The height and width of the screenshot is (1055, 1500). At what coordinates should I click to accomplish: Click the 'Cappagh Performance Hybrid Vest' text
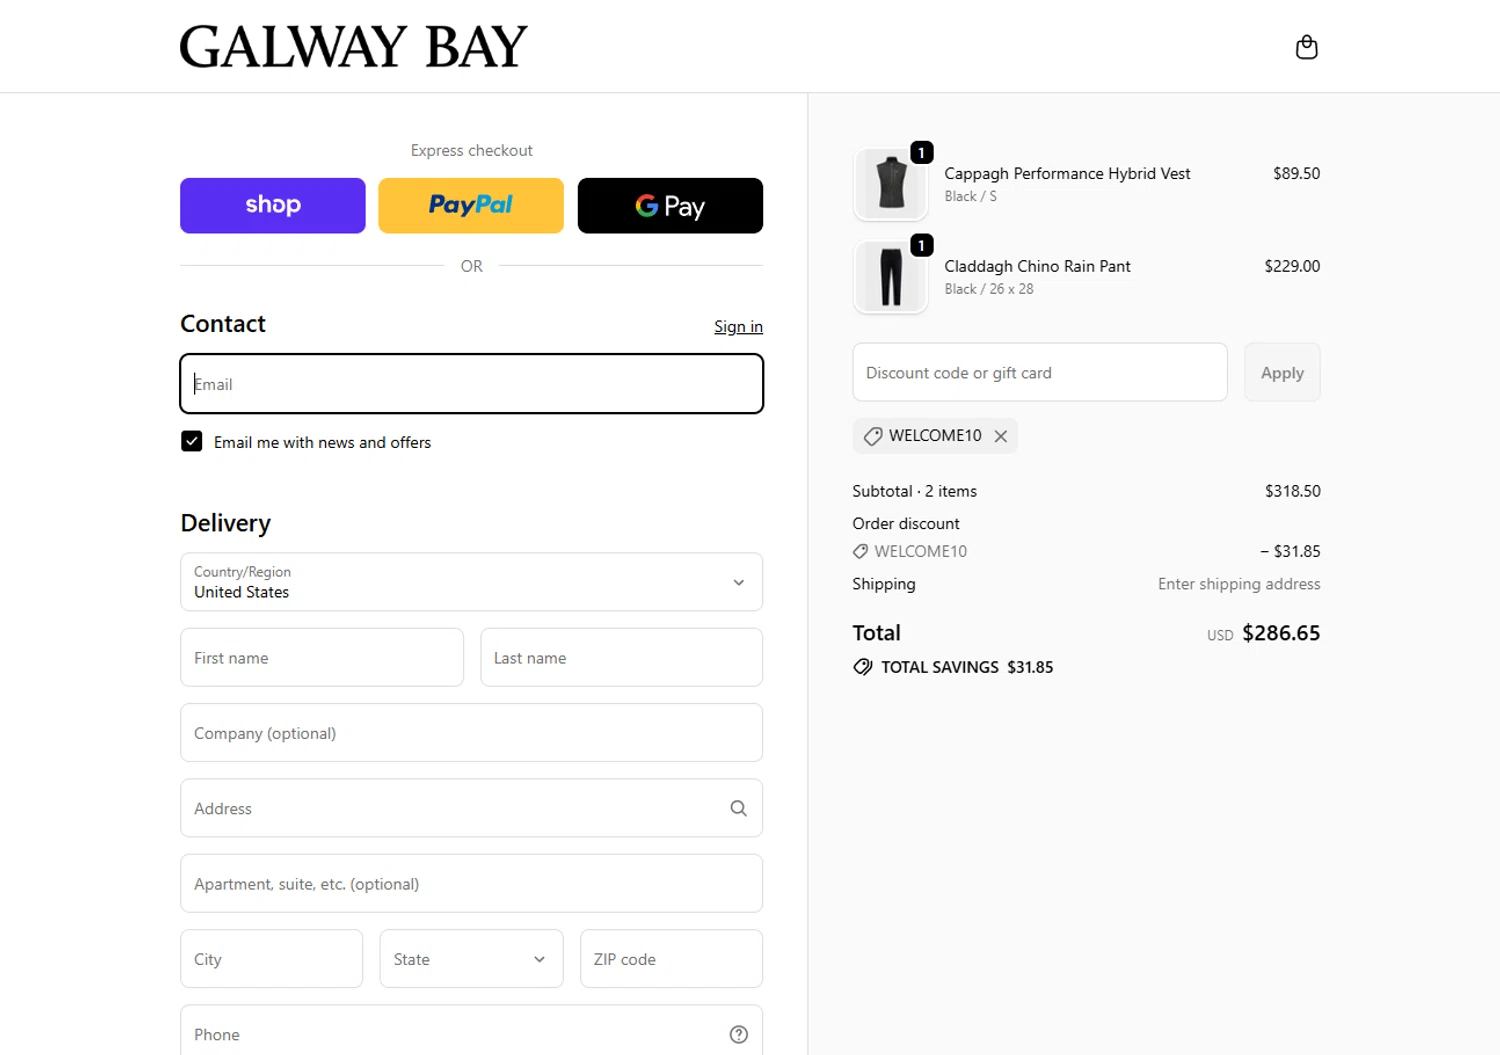coord(1067,173)
